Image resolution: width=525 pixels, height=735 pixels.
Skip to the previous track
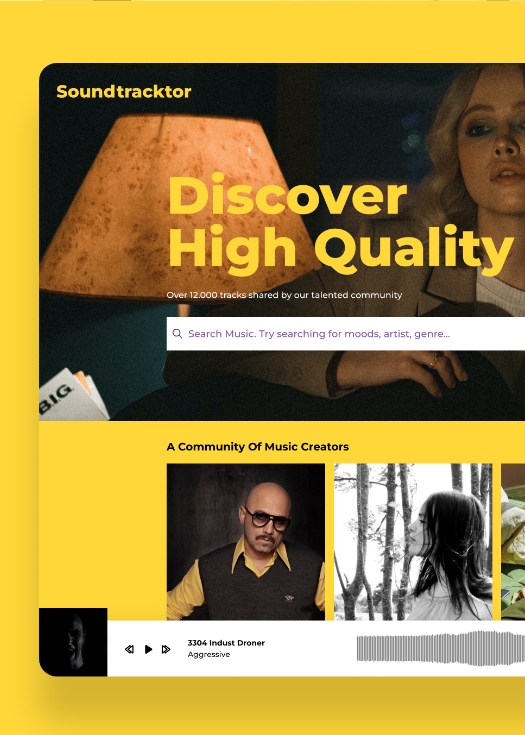pos(129,649)
